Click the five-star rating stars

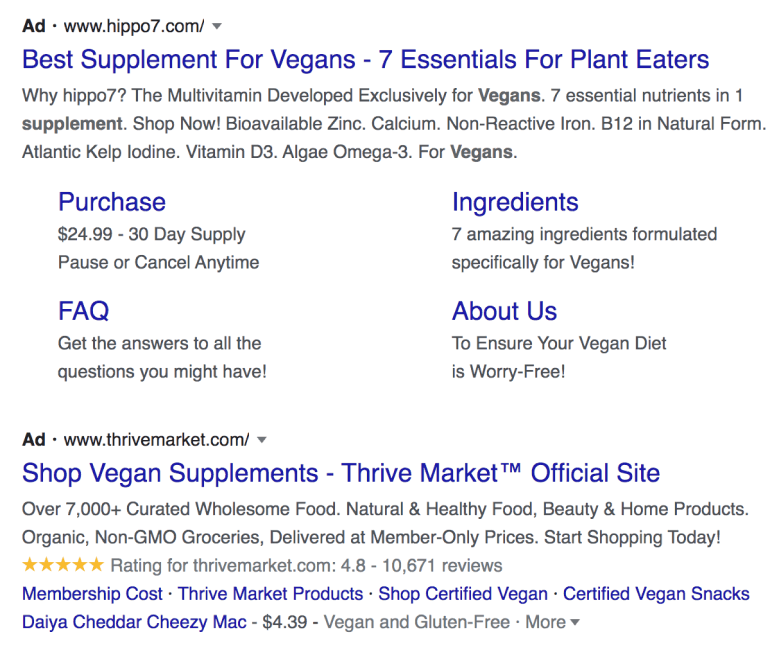pyautogui.click(x=62, y=565)
